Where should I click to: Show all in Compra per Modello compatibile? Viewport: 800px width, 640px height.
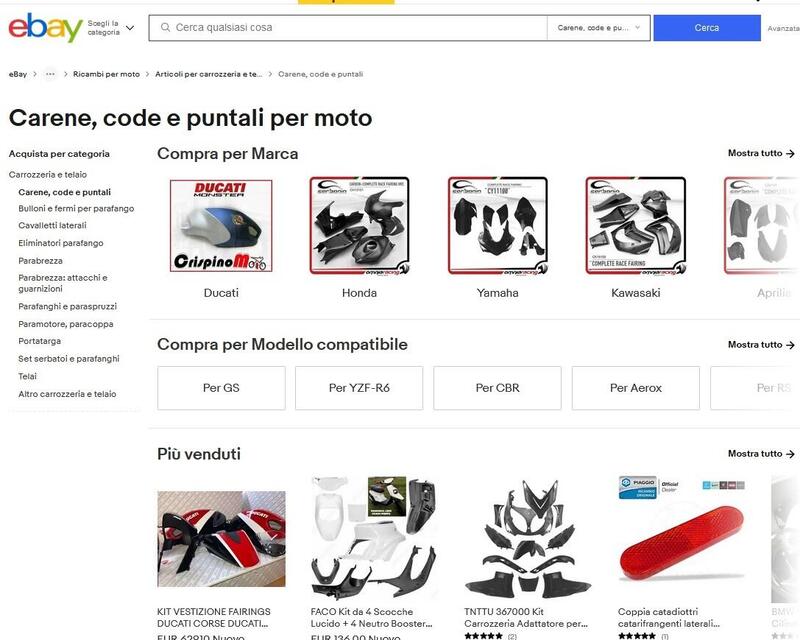(761, 344)
